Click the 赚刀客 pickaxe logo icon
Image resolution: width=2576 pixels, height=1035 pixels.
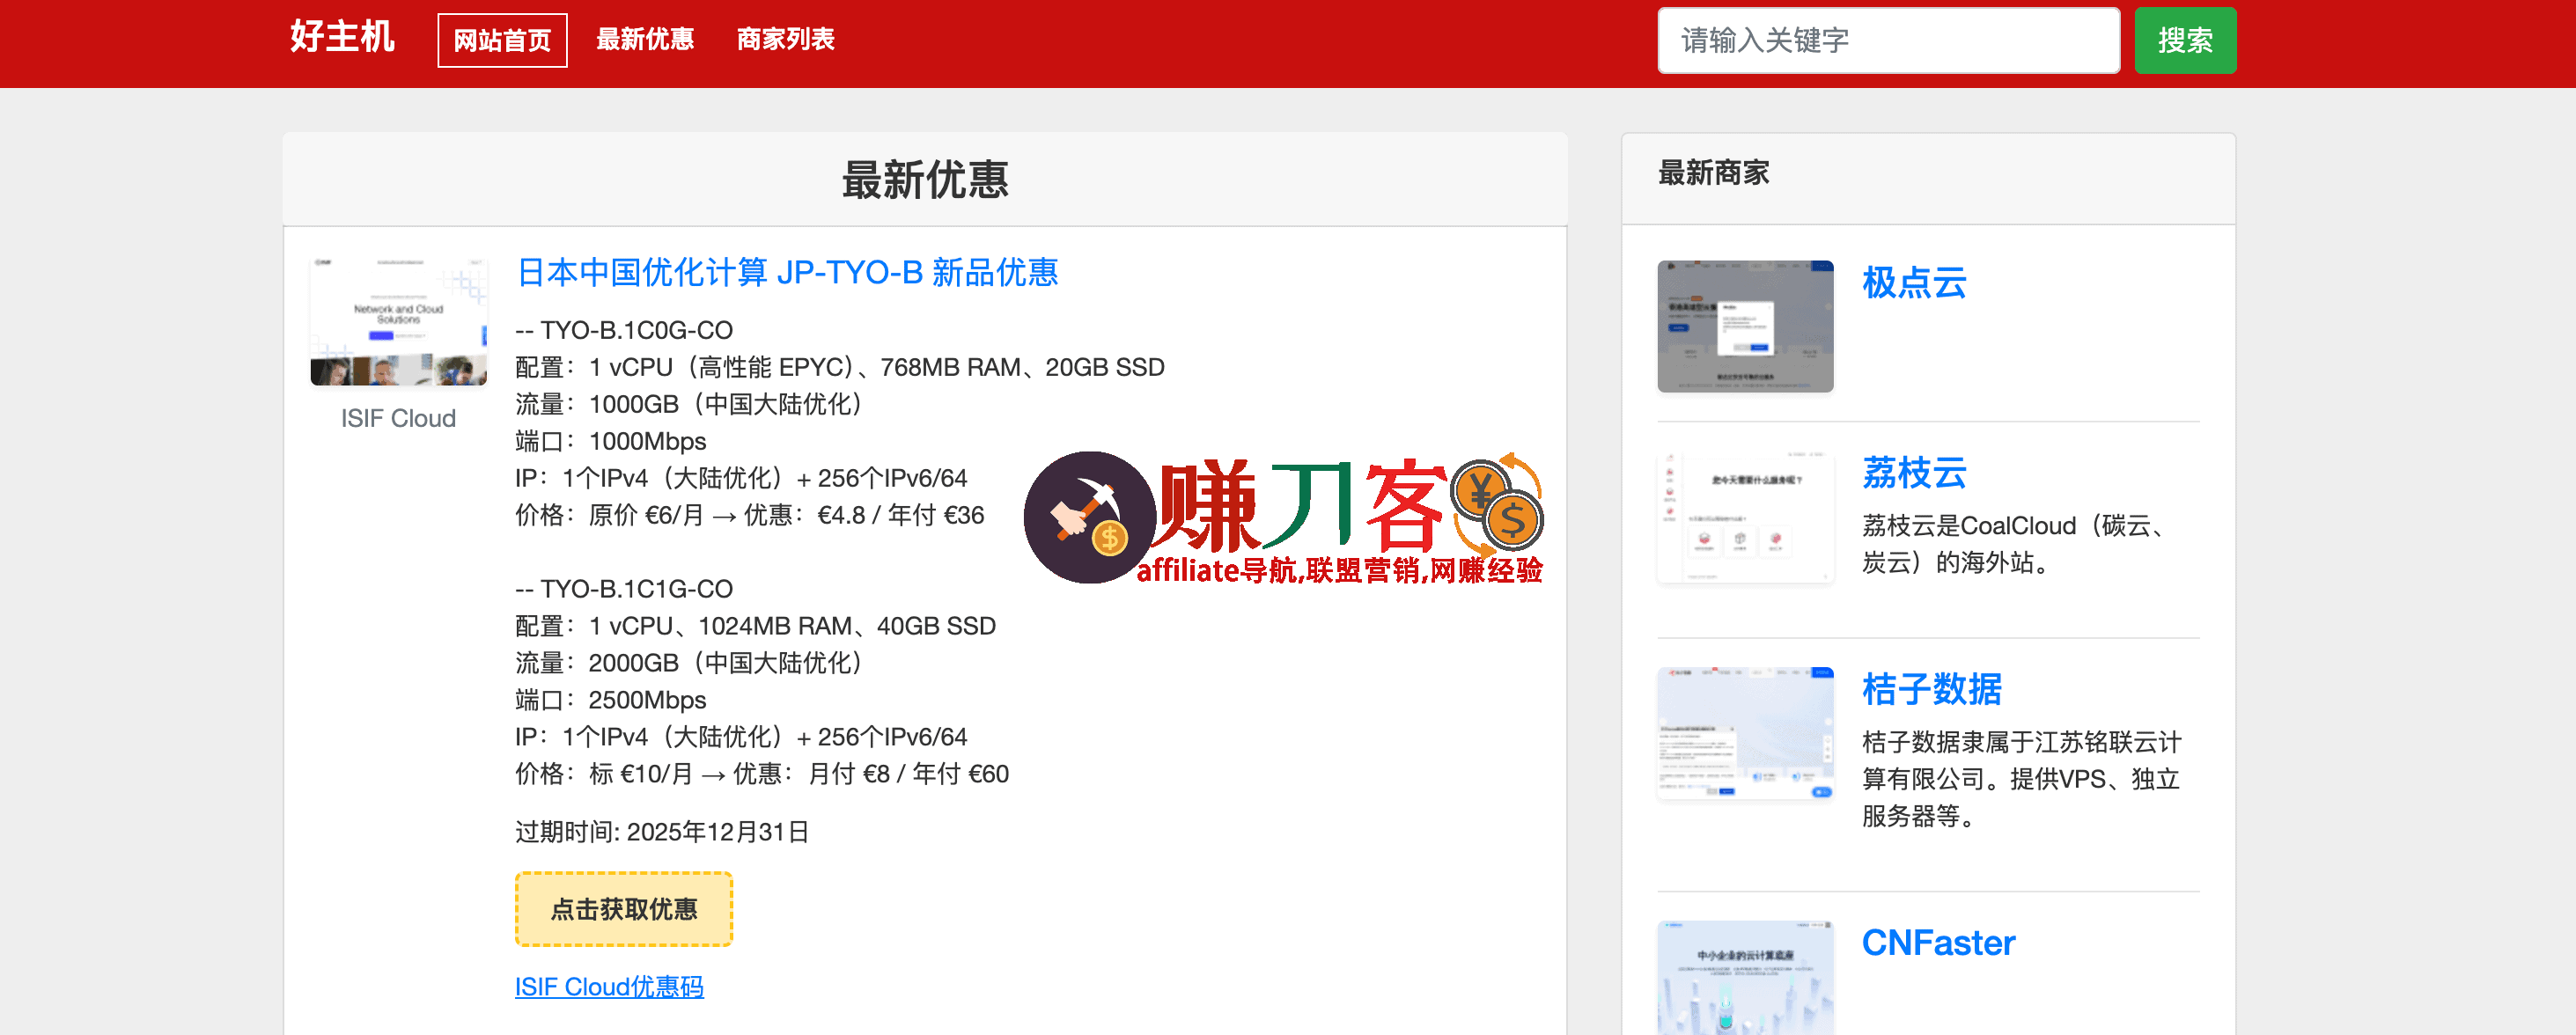coord(1089,517)
